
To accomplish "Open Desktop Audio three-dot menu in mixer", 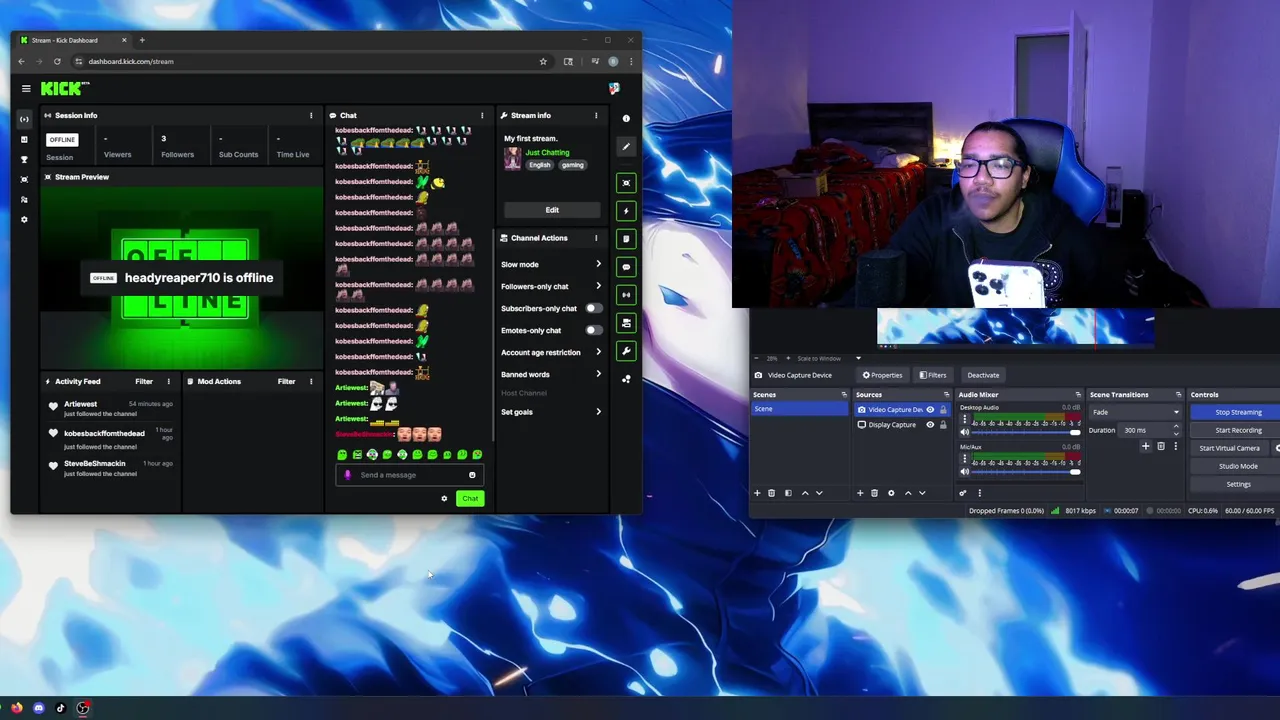I will click(965, 420).
